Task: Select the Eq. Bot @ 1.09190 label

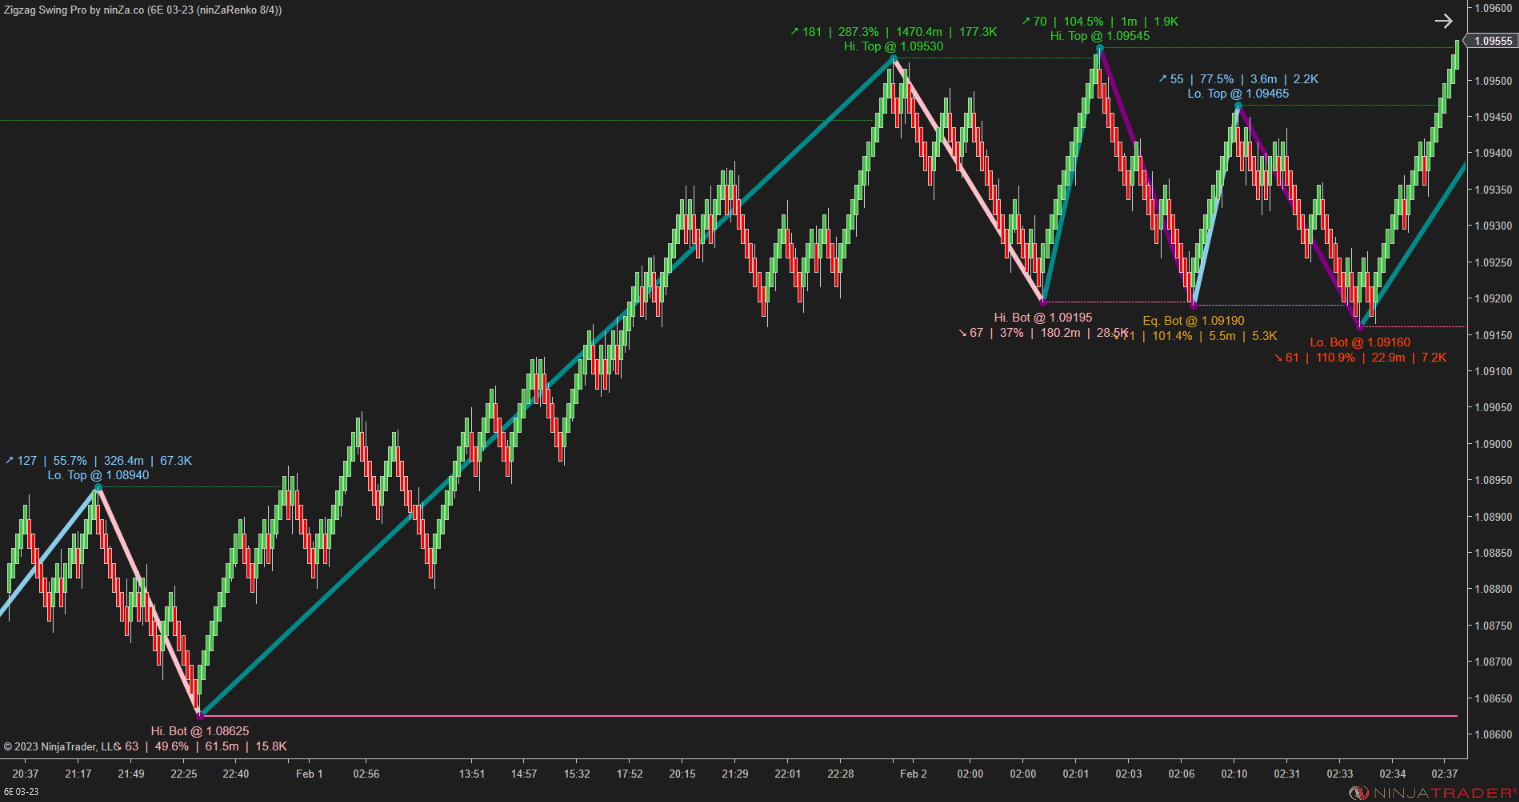Action: click(x=1194, y=320)
